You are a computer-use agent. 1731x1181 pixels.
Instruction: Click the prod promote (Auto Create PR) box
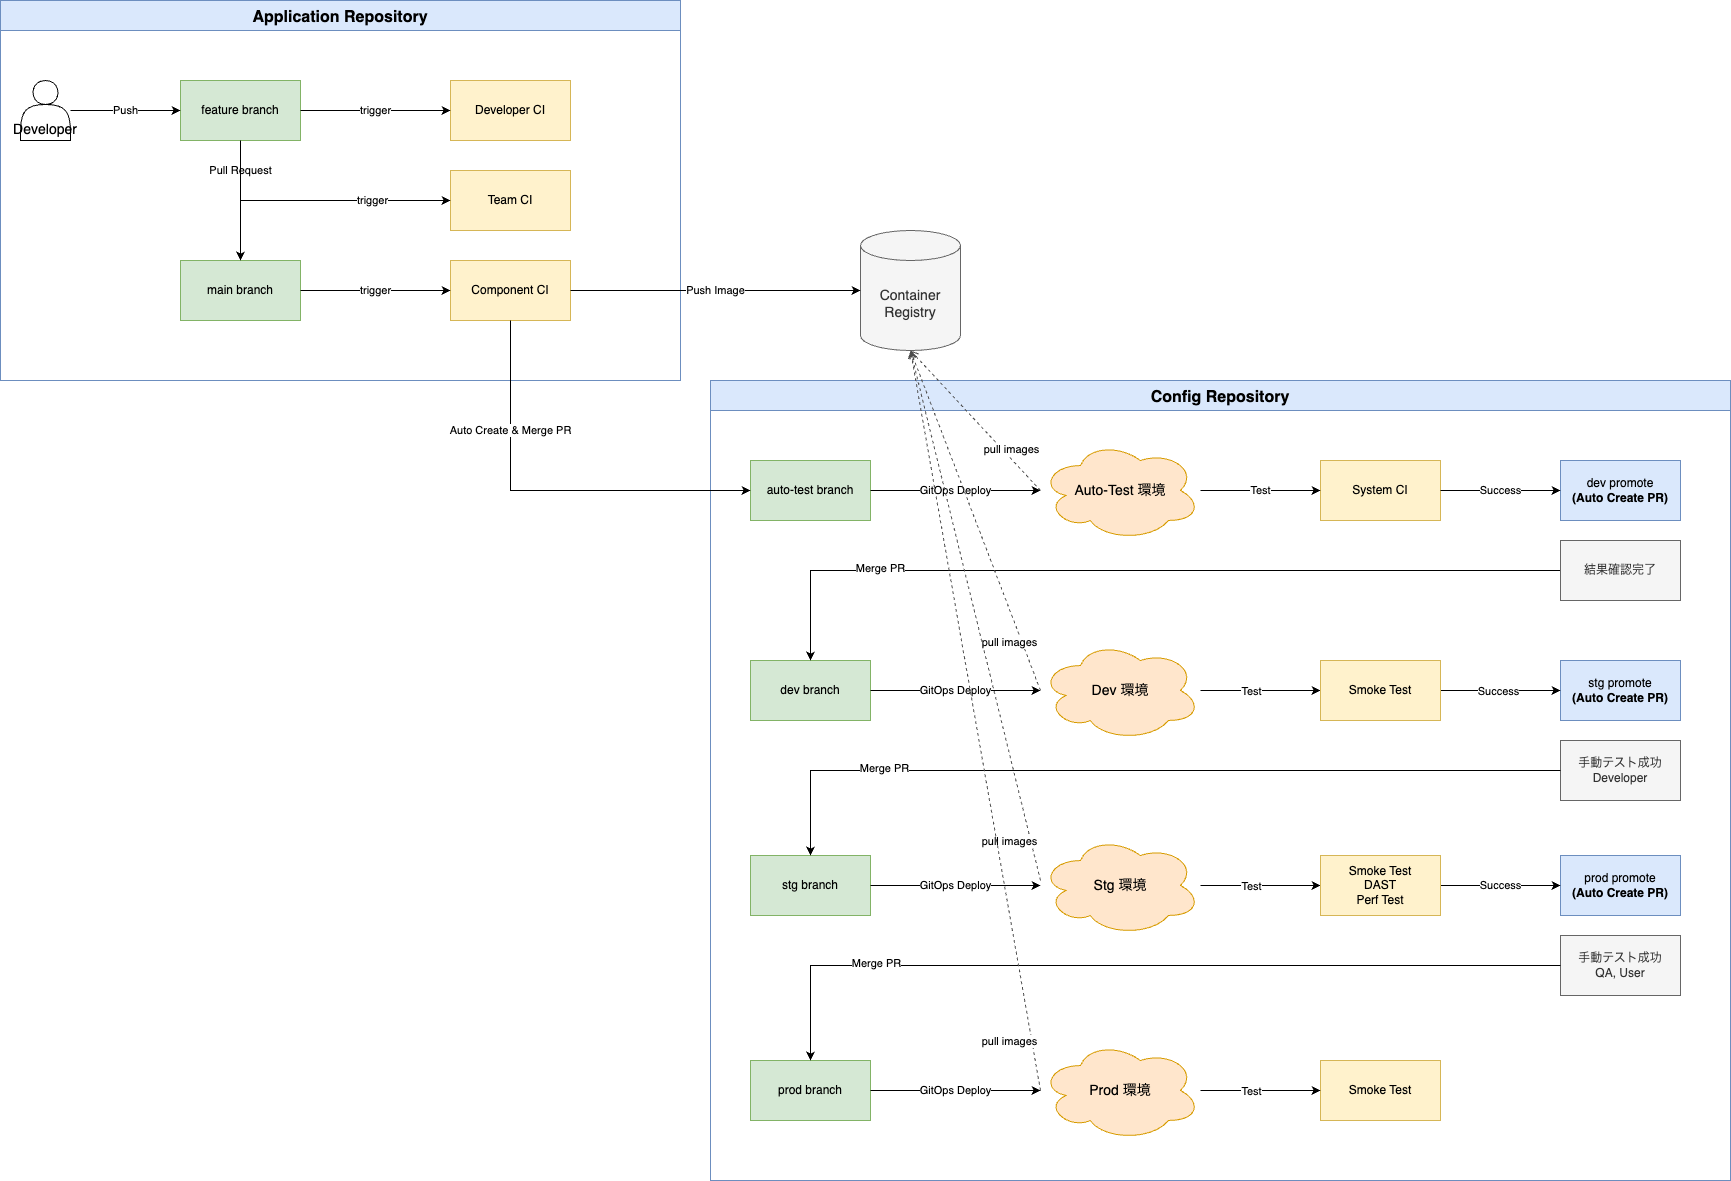[x=1620, y=885]
